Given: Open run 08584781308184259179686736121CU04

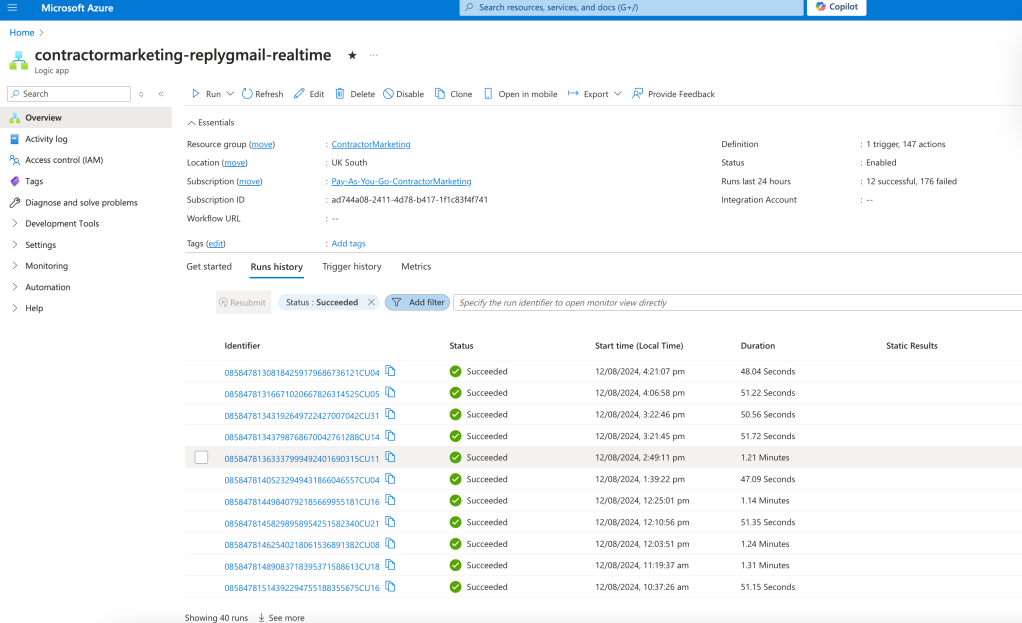Looking at the screenshot, I should point(302,373).
